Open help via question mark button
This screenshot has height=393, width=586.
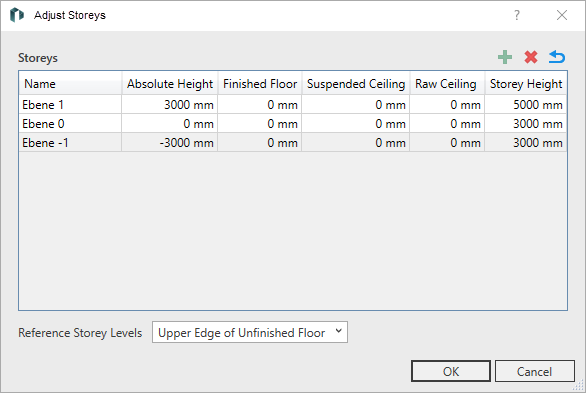click(x=516, y=15)
